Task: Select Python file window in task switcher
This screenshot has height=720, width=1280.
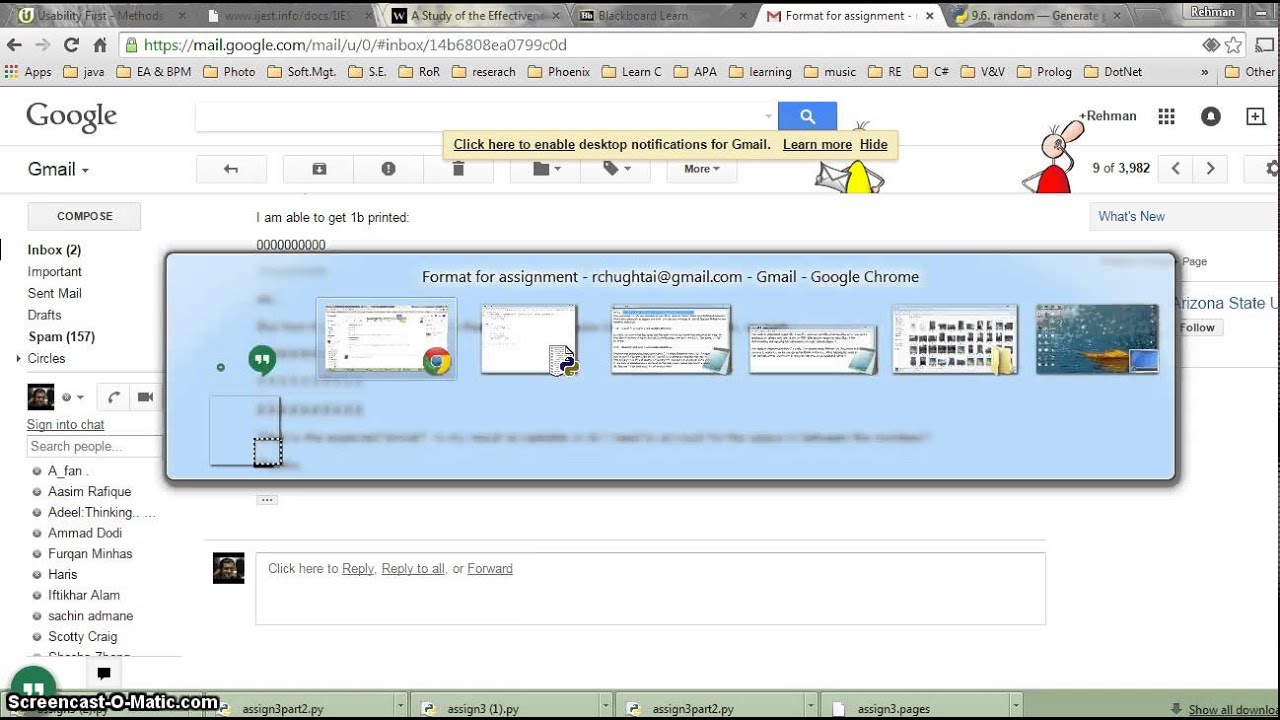Action: 529,340
